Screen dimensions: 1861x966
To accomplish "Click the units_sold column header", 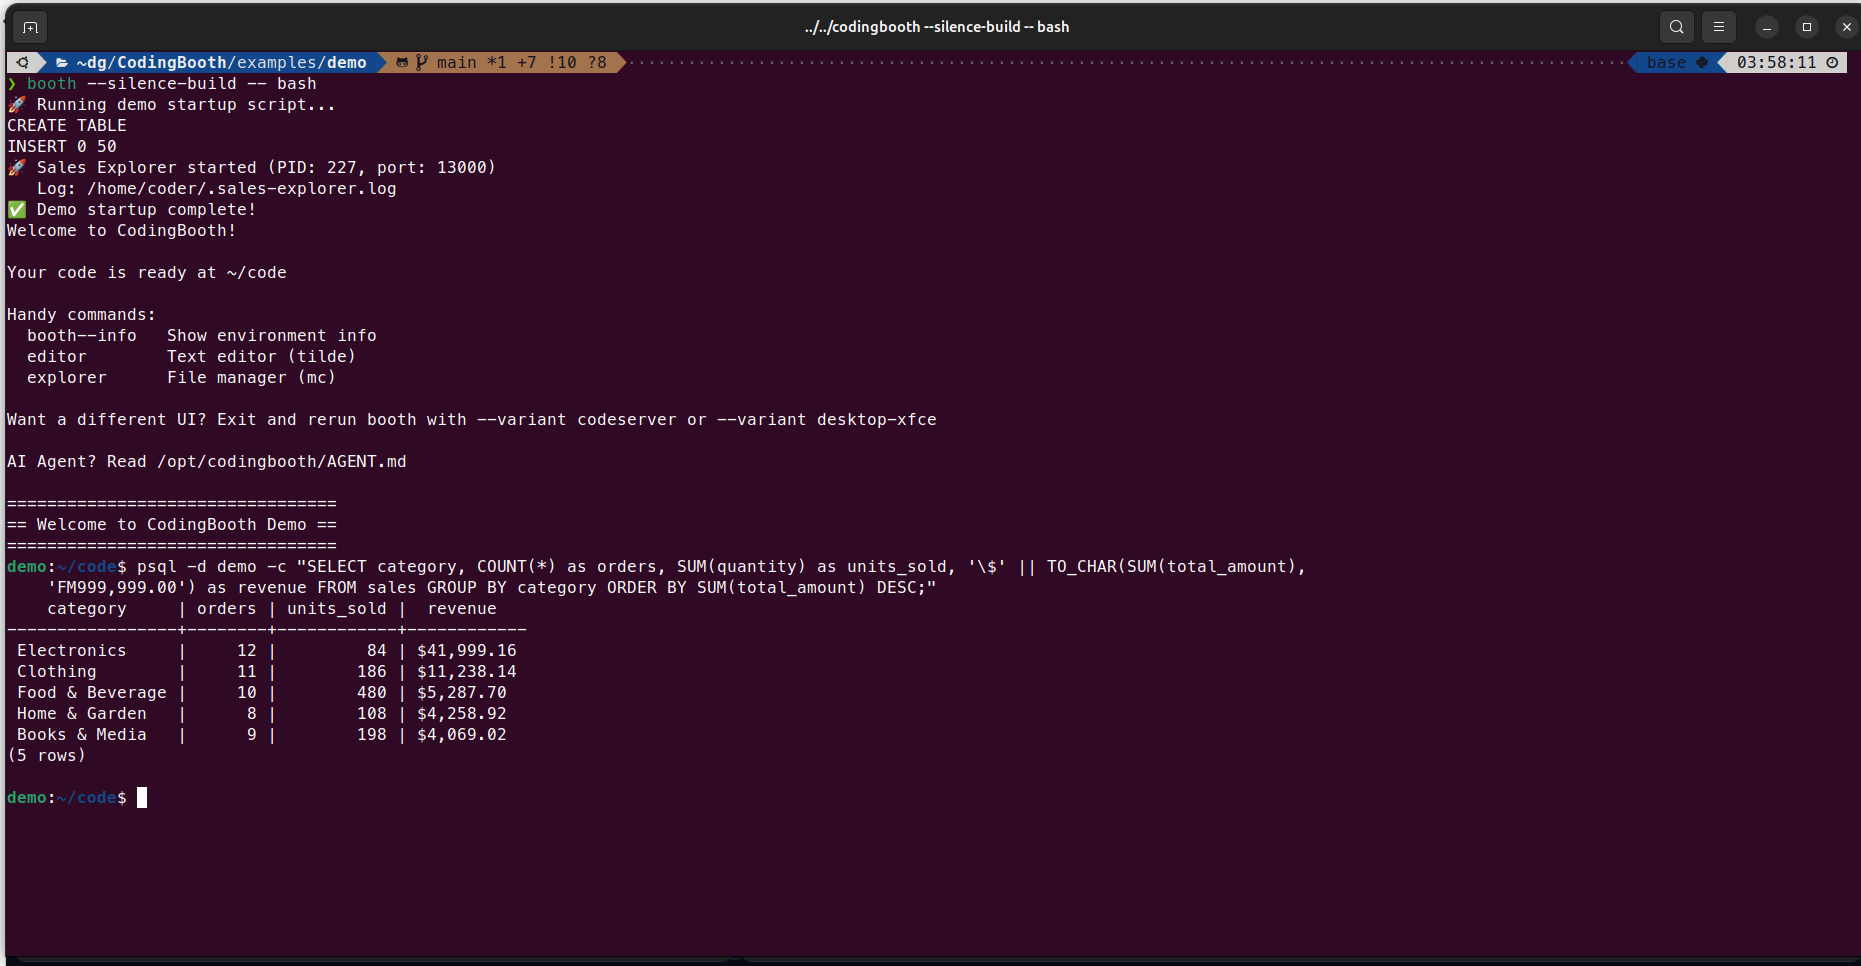I will pos(337,609).
